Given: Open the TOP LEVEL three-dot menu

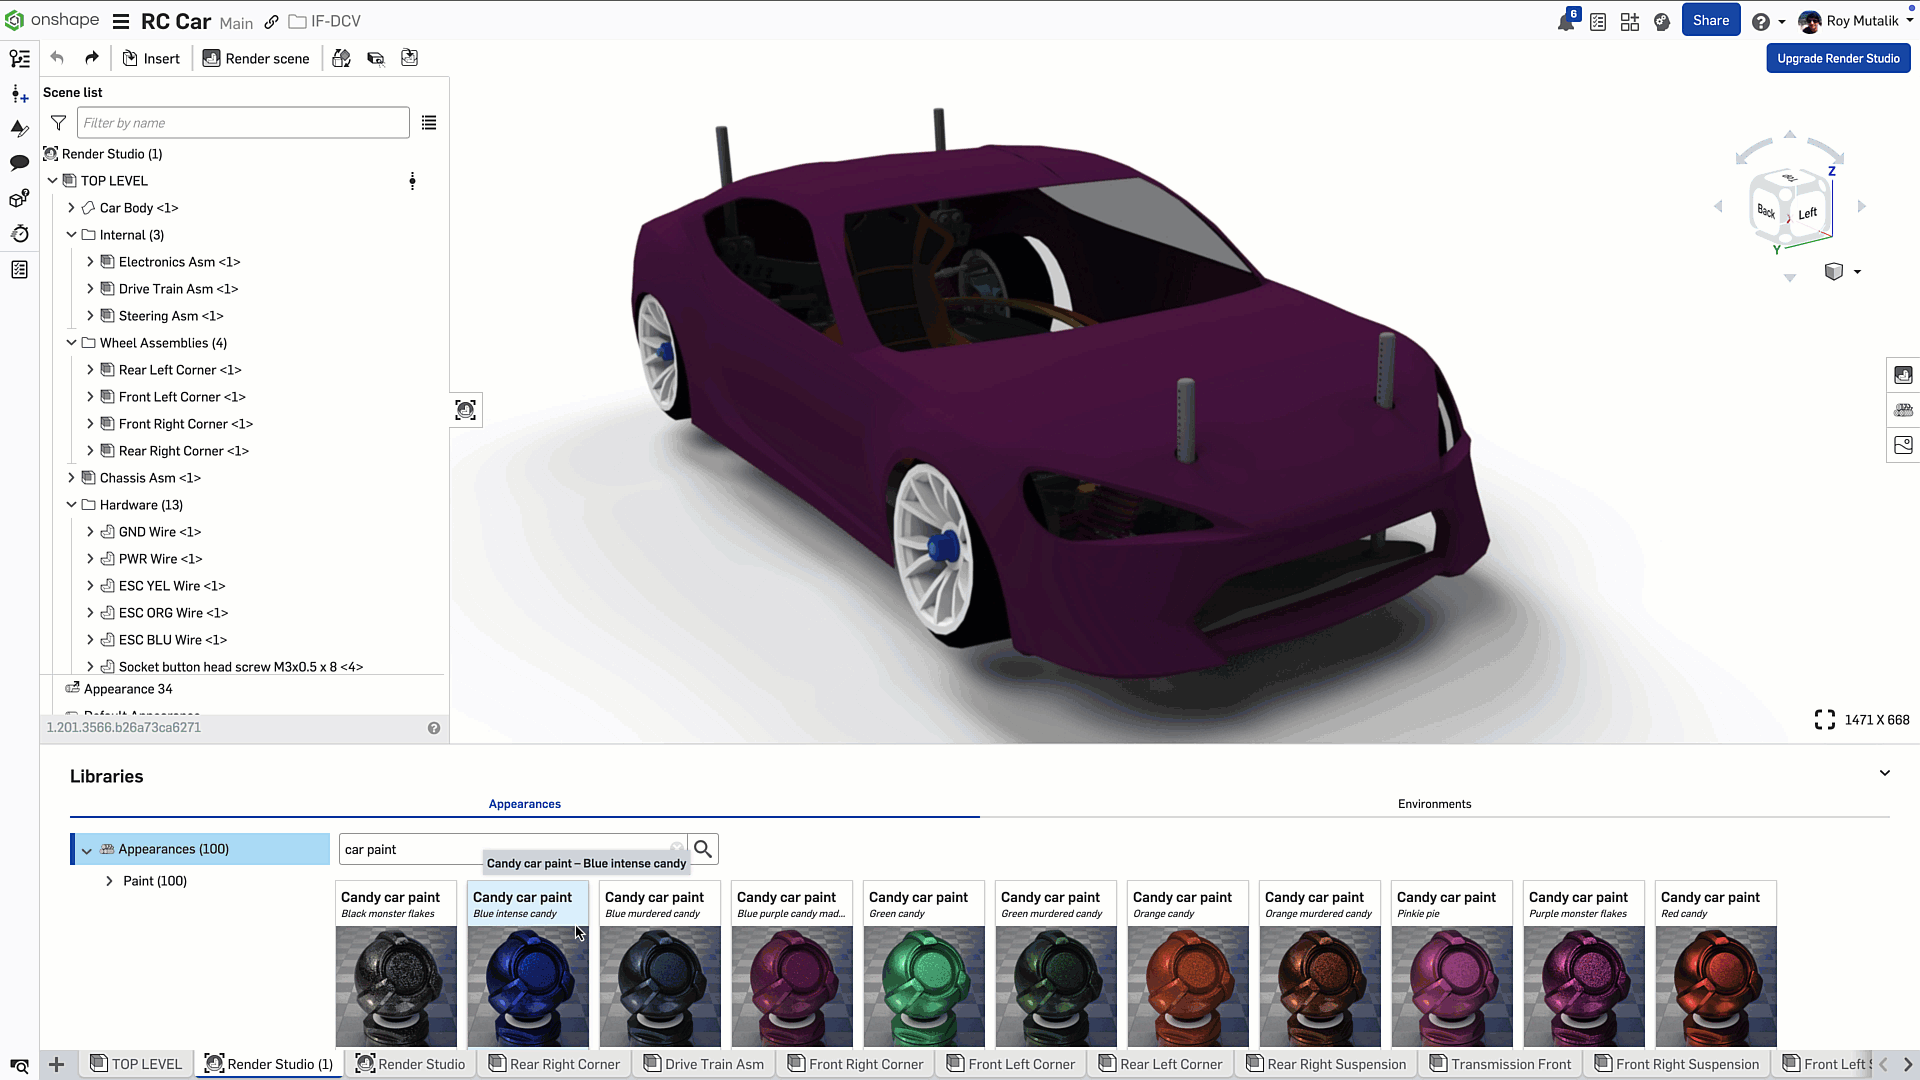Looking at the screenshot, I should (412, 181).
